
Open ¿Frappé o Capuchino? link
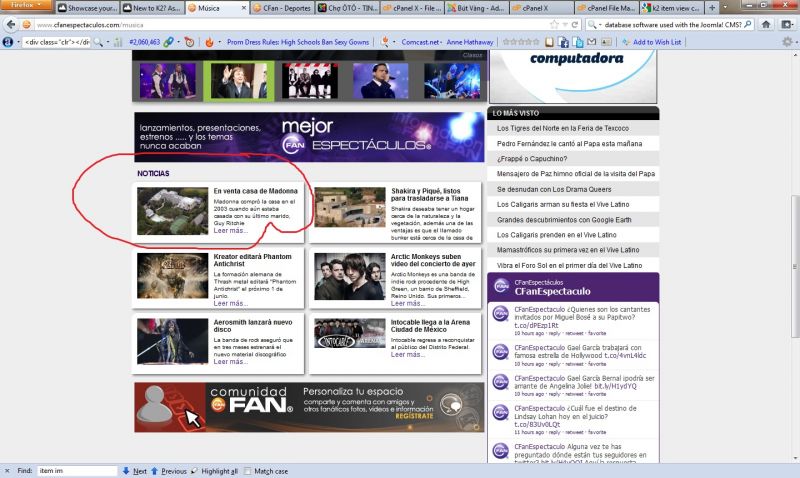(532, 159)
